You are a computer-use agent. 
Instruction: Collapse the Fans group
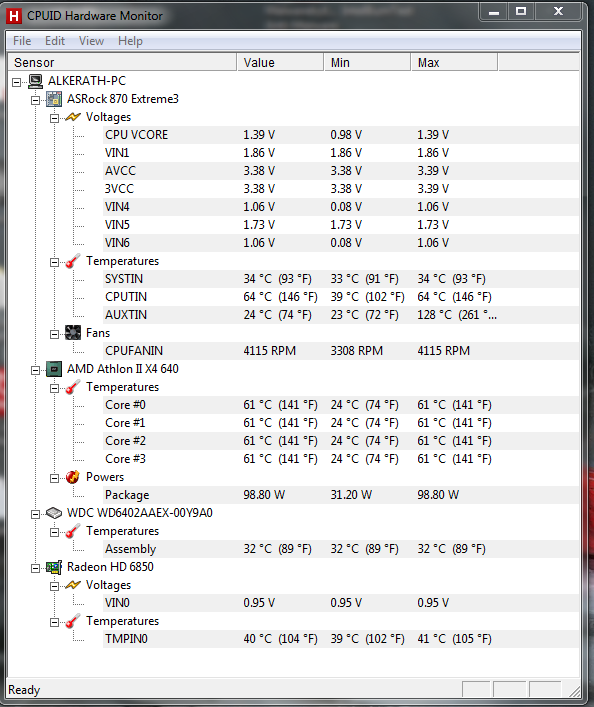[54, 334]
